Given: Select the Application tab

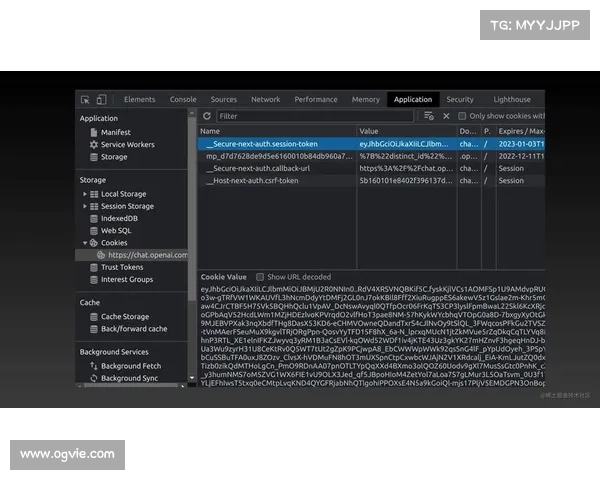Looking at the screenshot, I should click(413, 100).
